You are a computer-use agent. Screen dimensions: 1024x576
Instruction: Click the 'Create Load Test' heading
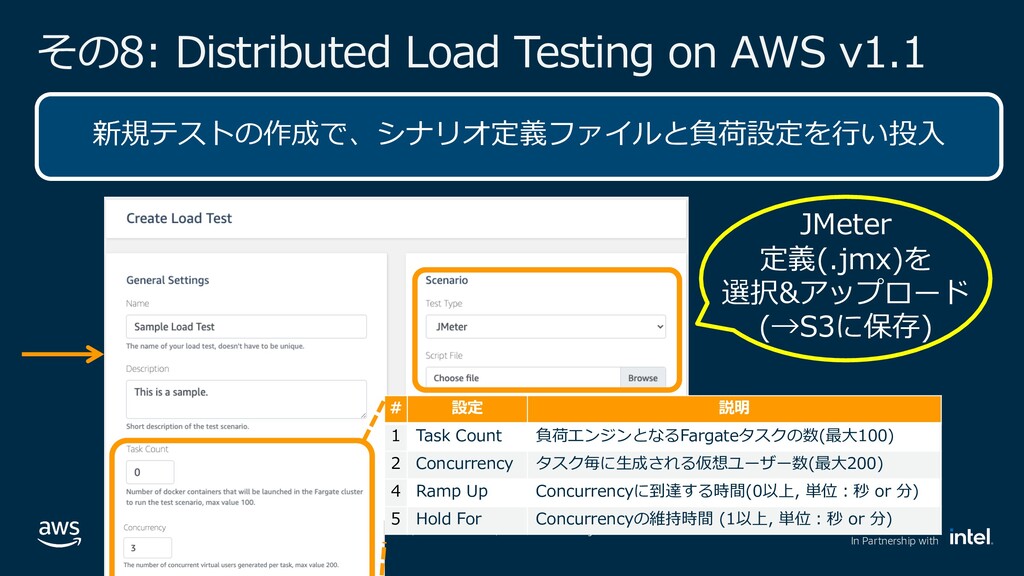tap(179, 218)
